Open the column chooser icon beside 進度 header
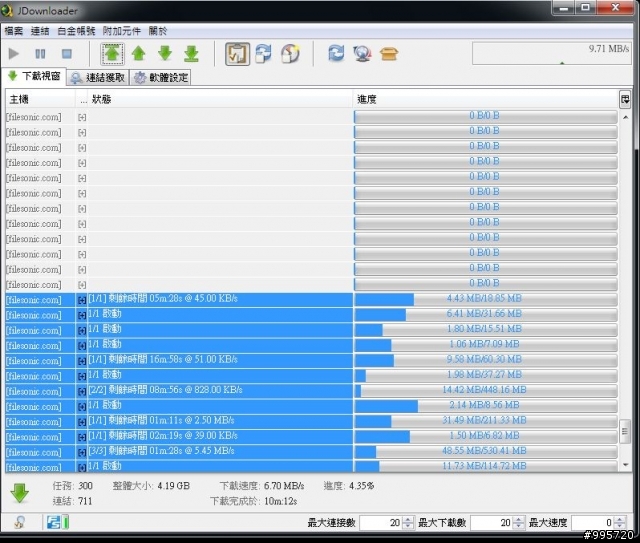 click(624, 99)
